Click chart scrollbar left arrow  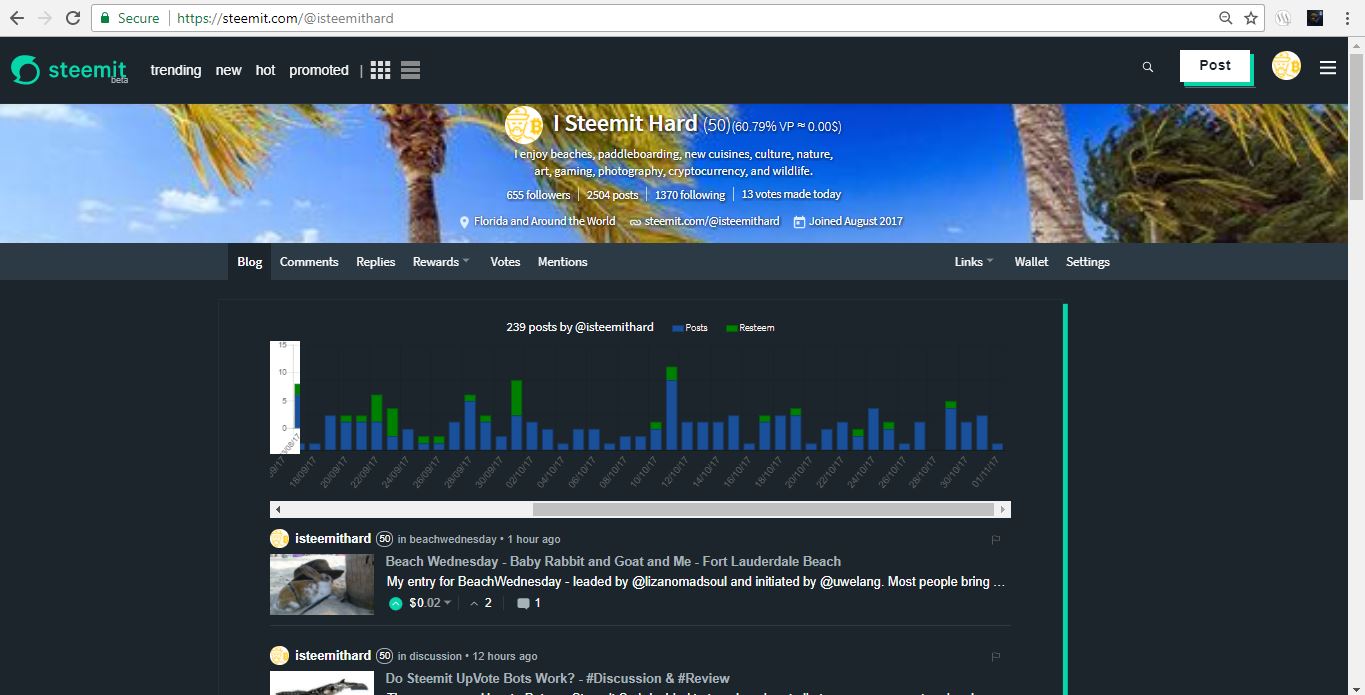pos(277,509)
